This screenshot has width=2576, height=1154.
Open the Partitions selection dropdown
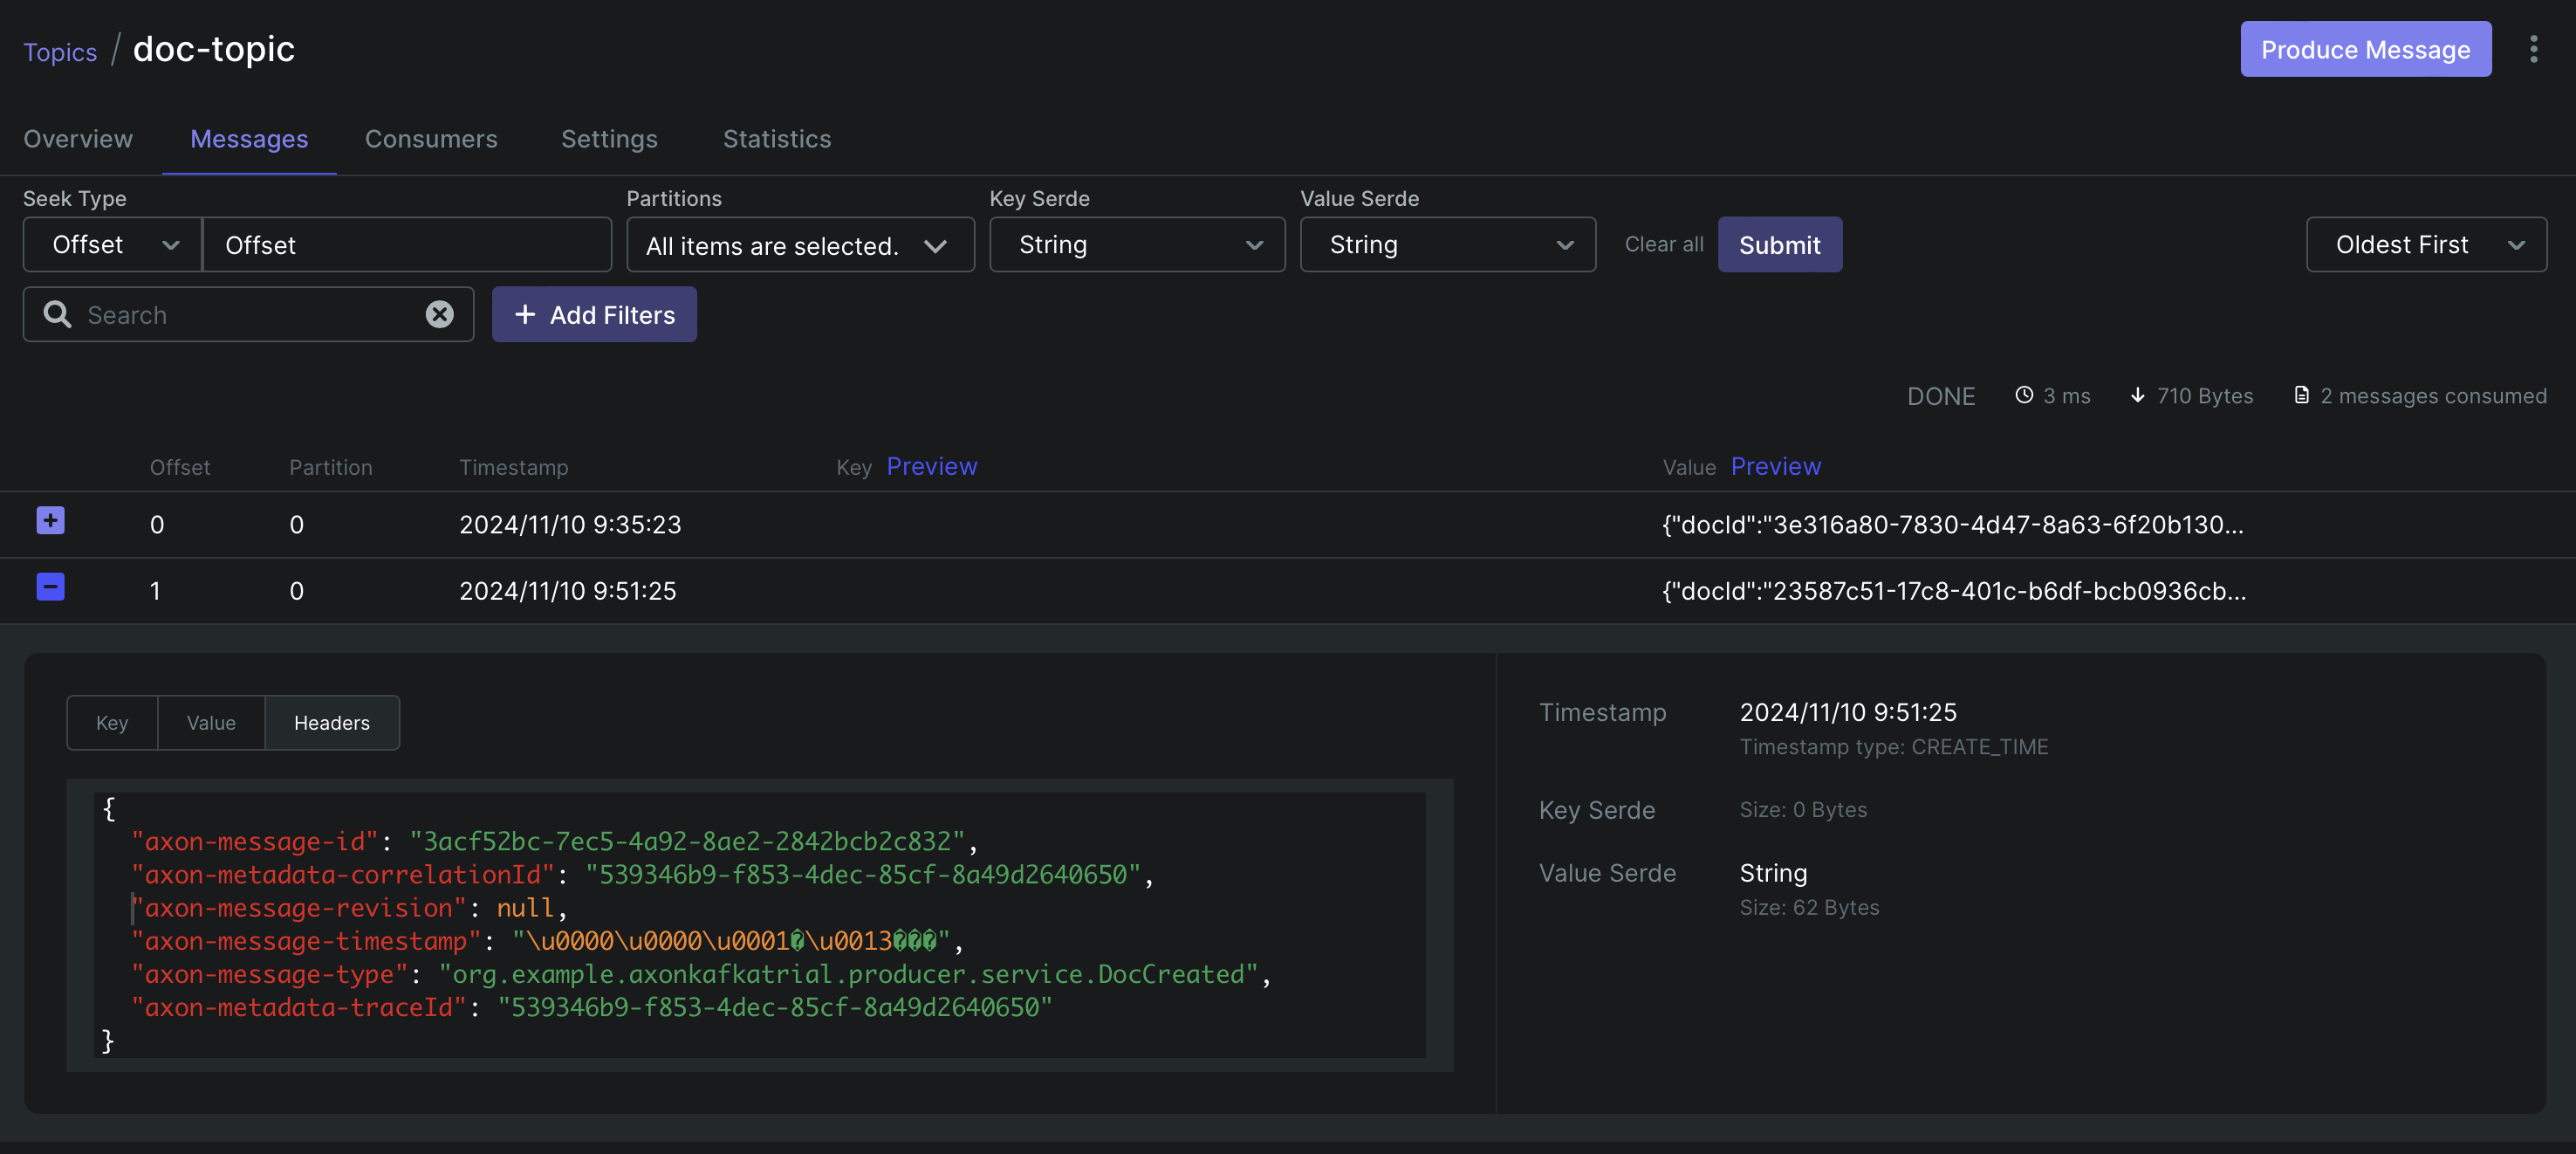pos(799,245)
